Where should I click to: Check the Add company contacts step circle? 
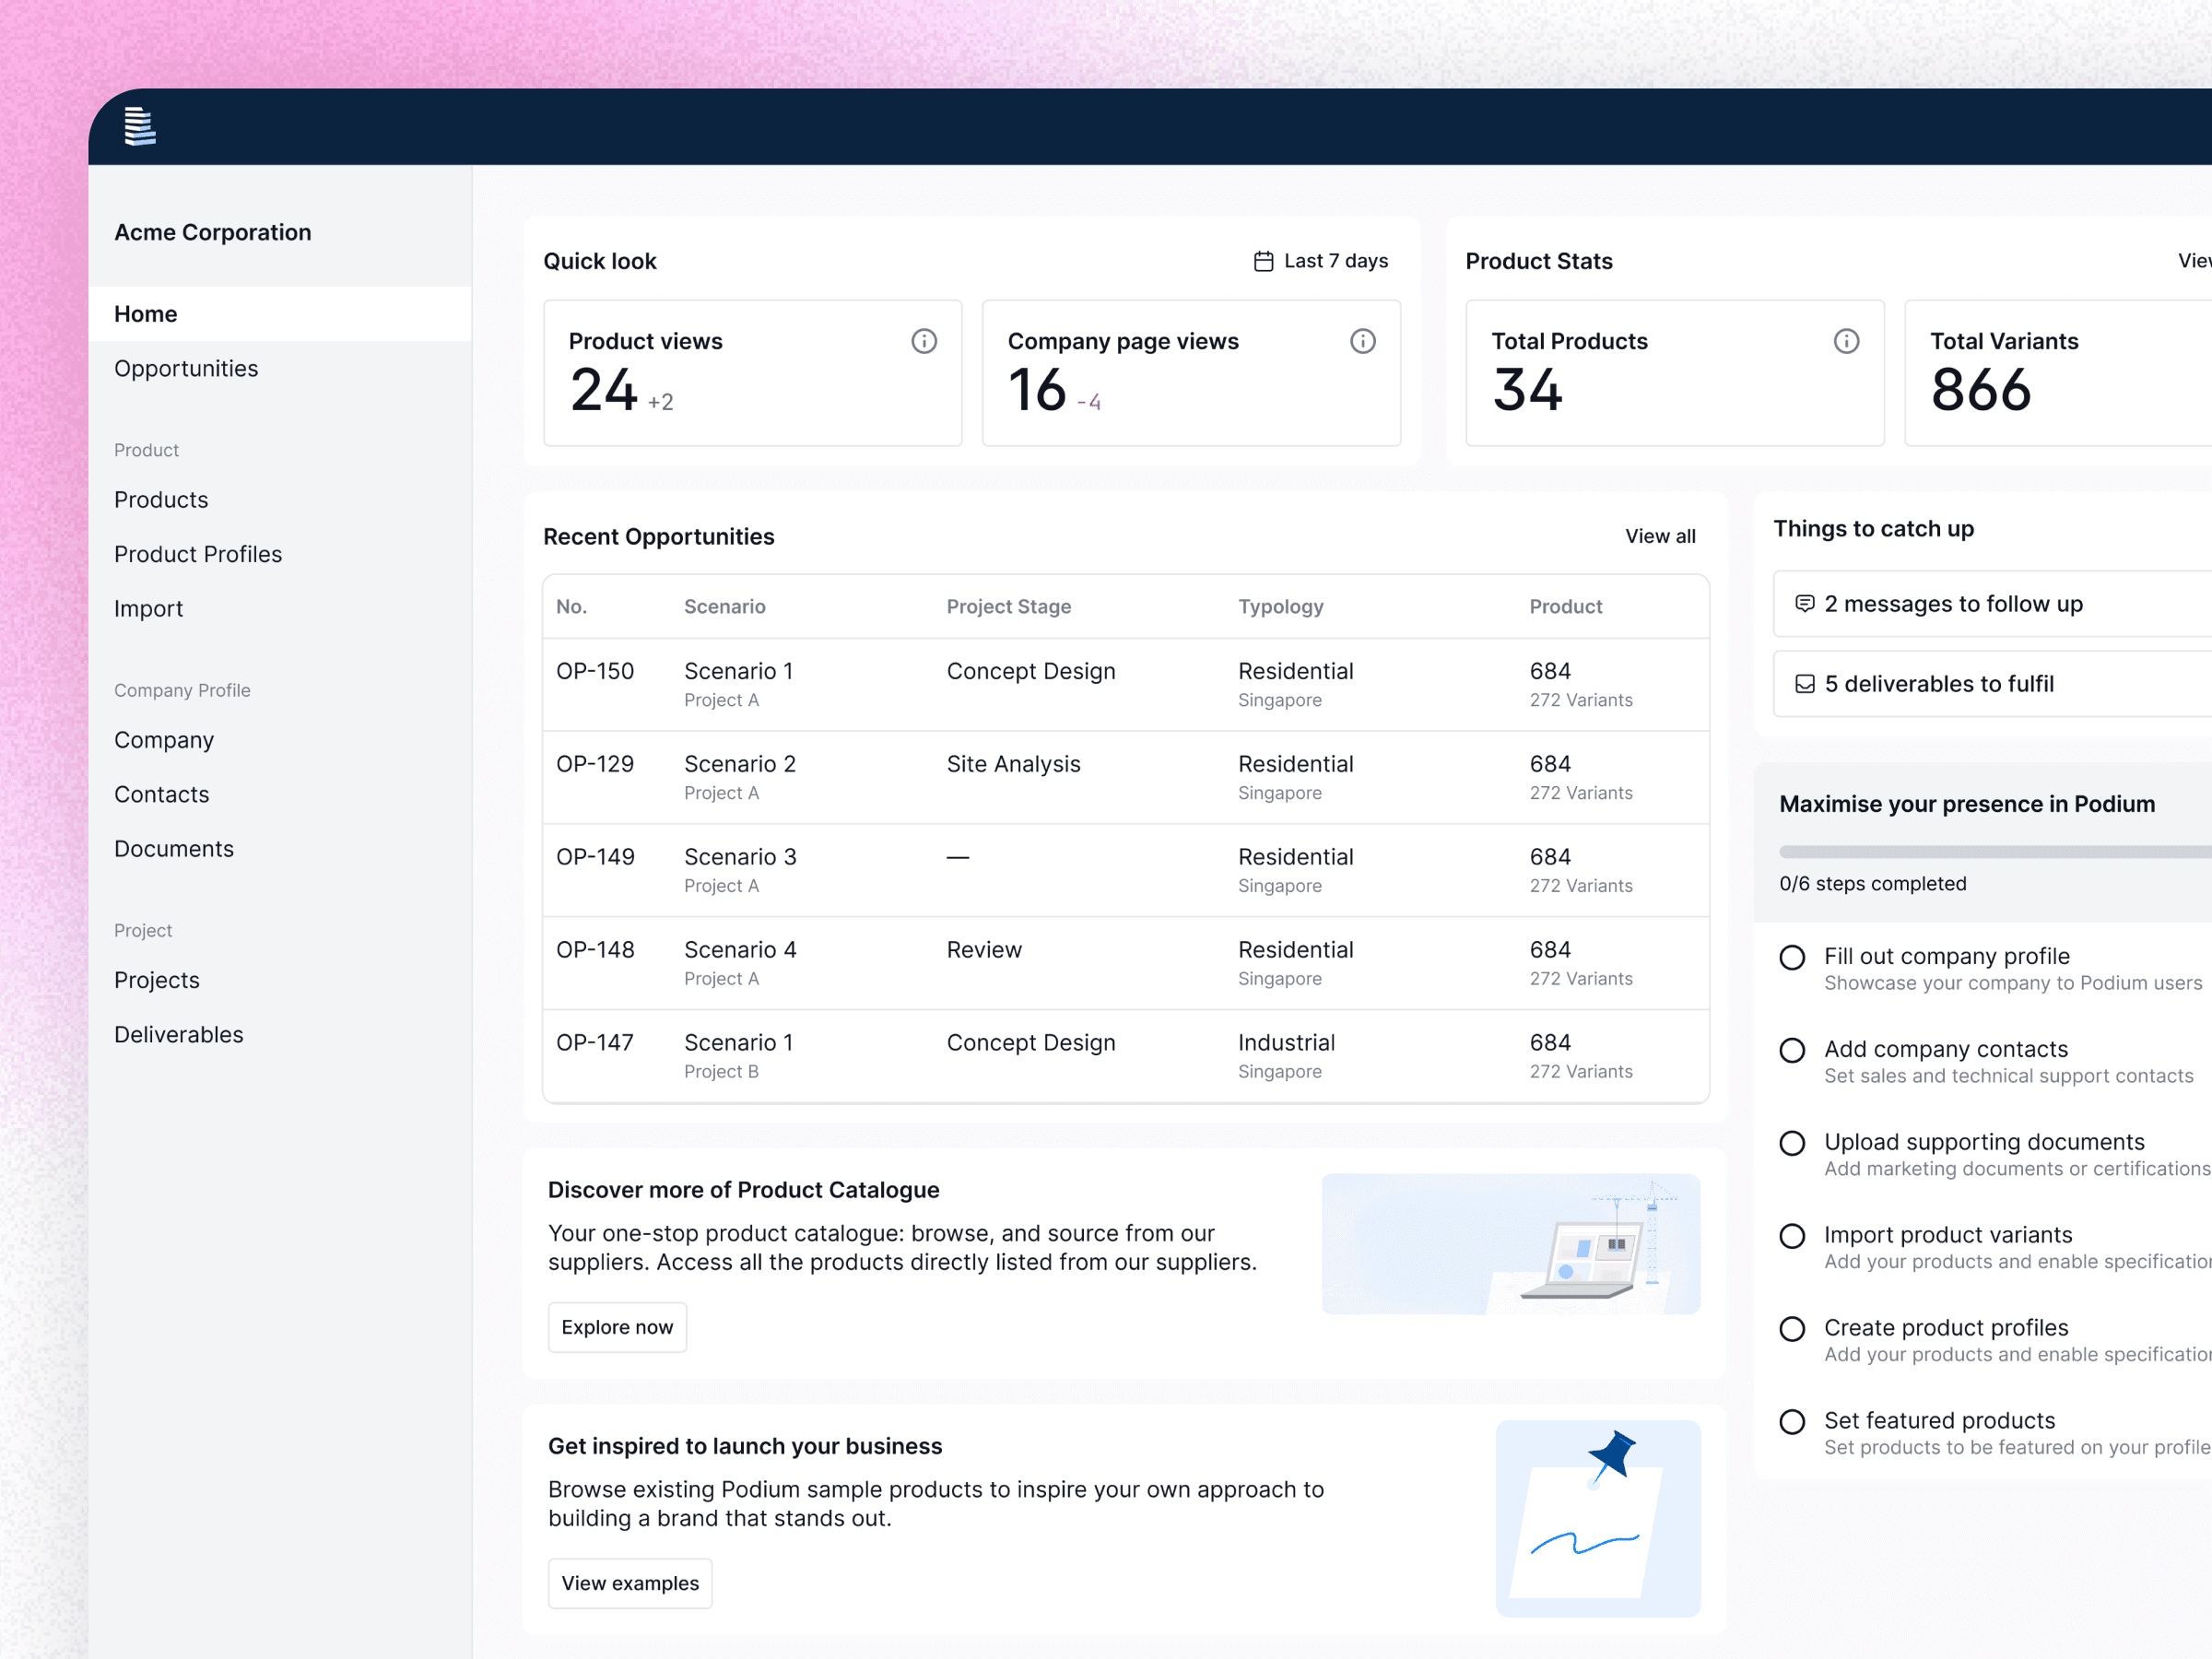(x=1791, y=1050)
